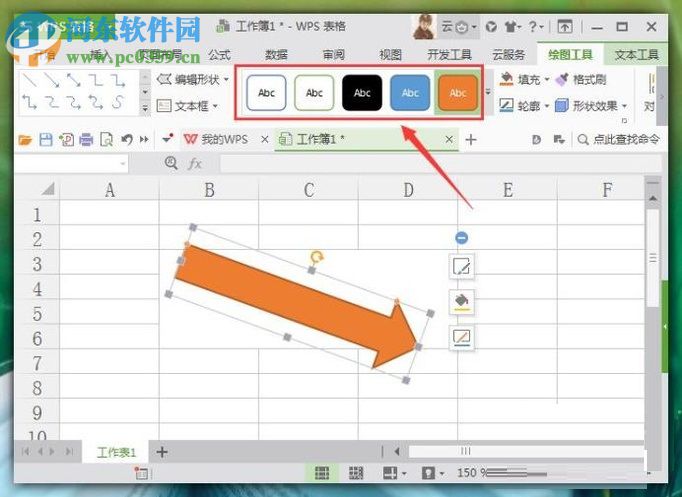Apply the blue Abc shape style

tap(410, 93)
